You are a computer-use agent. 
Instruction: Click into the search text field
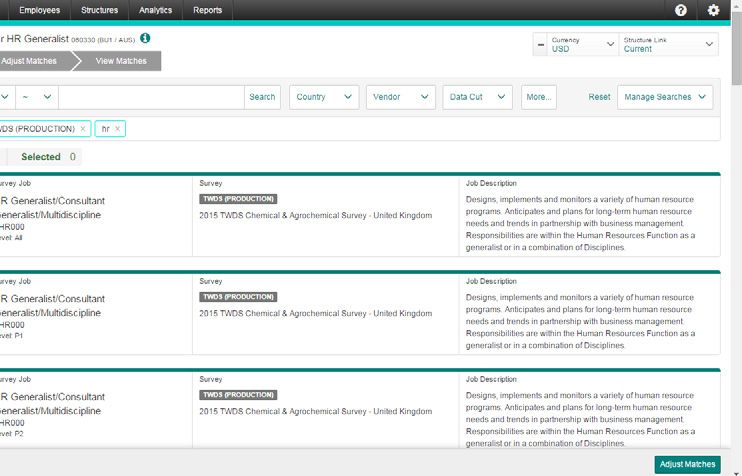tap(150, 97)
